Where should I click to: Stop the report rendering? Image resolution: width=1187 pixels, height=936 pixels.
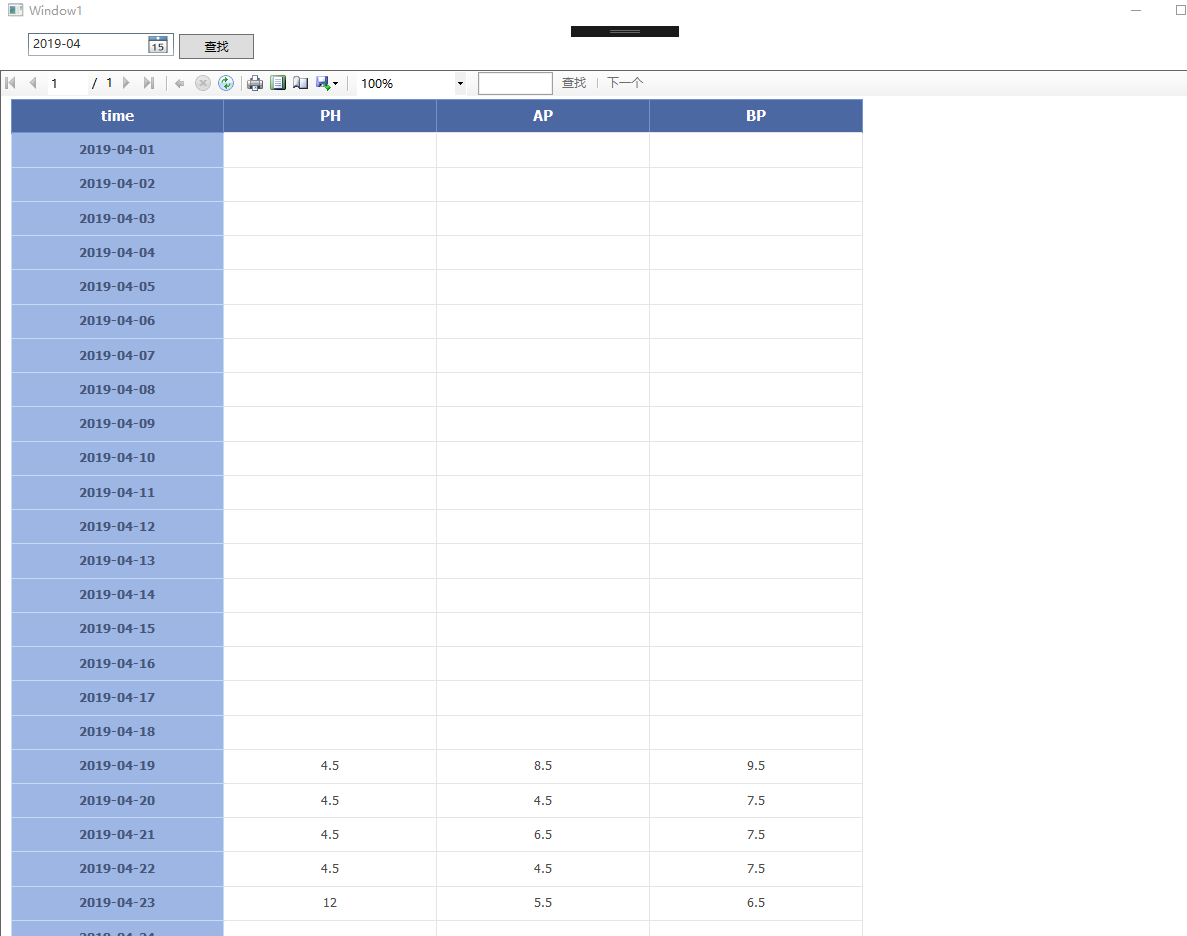tap(202, 83)
